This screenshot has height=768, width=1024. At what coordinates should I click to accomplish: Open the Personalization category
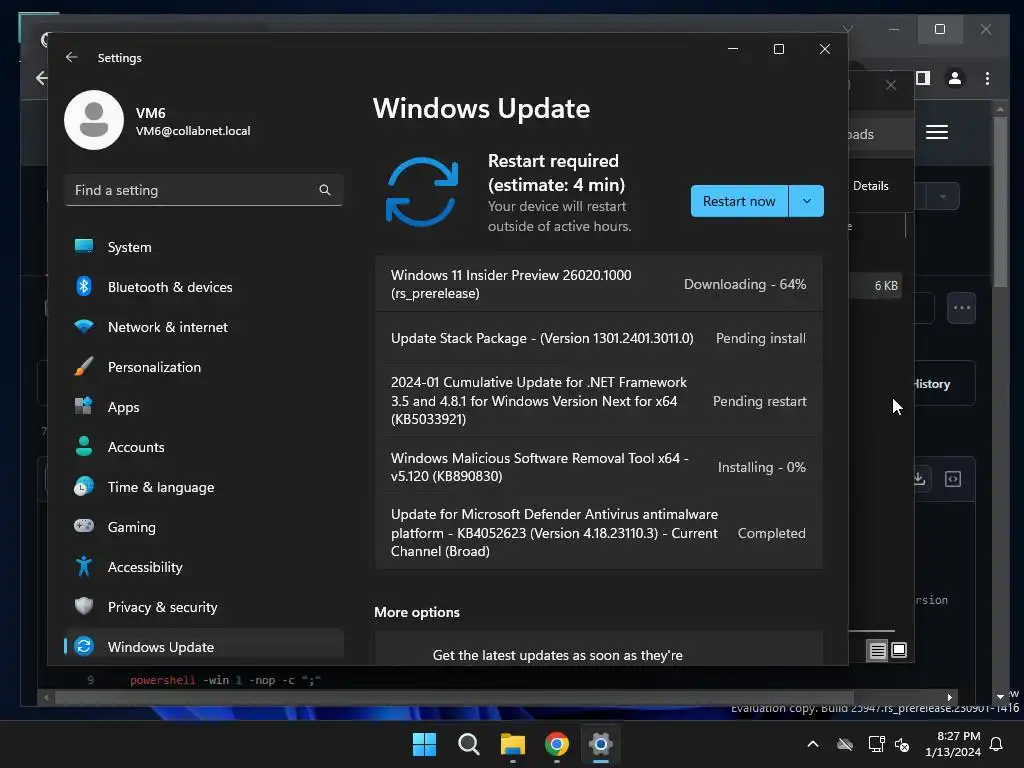204,367
